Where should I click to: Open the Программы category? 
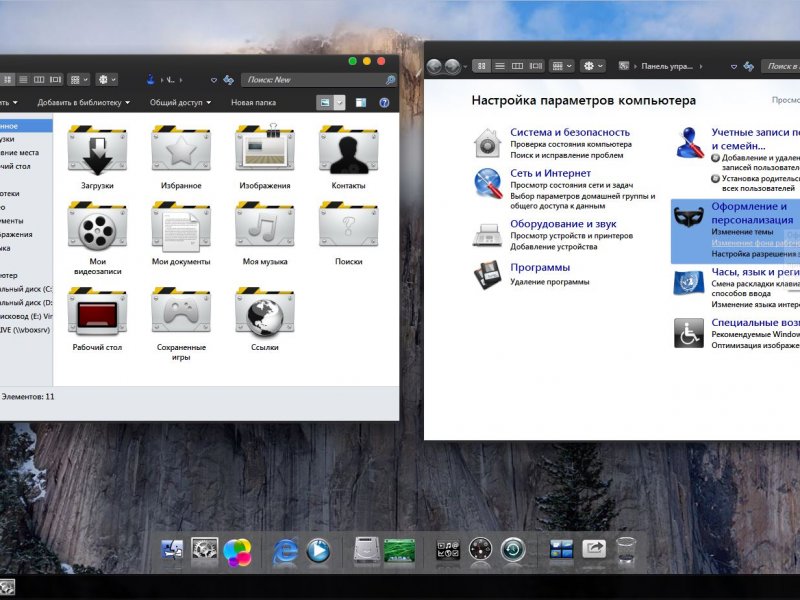pyautogui.click(x=540, y=267)
